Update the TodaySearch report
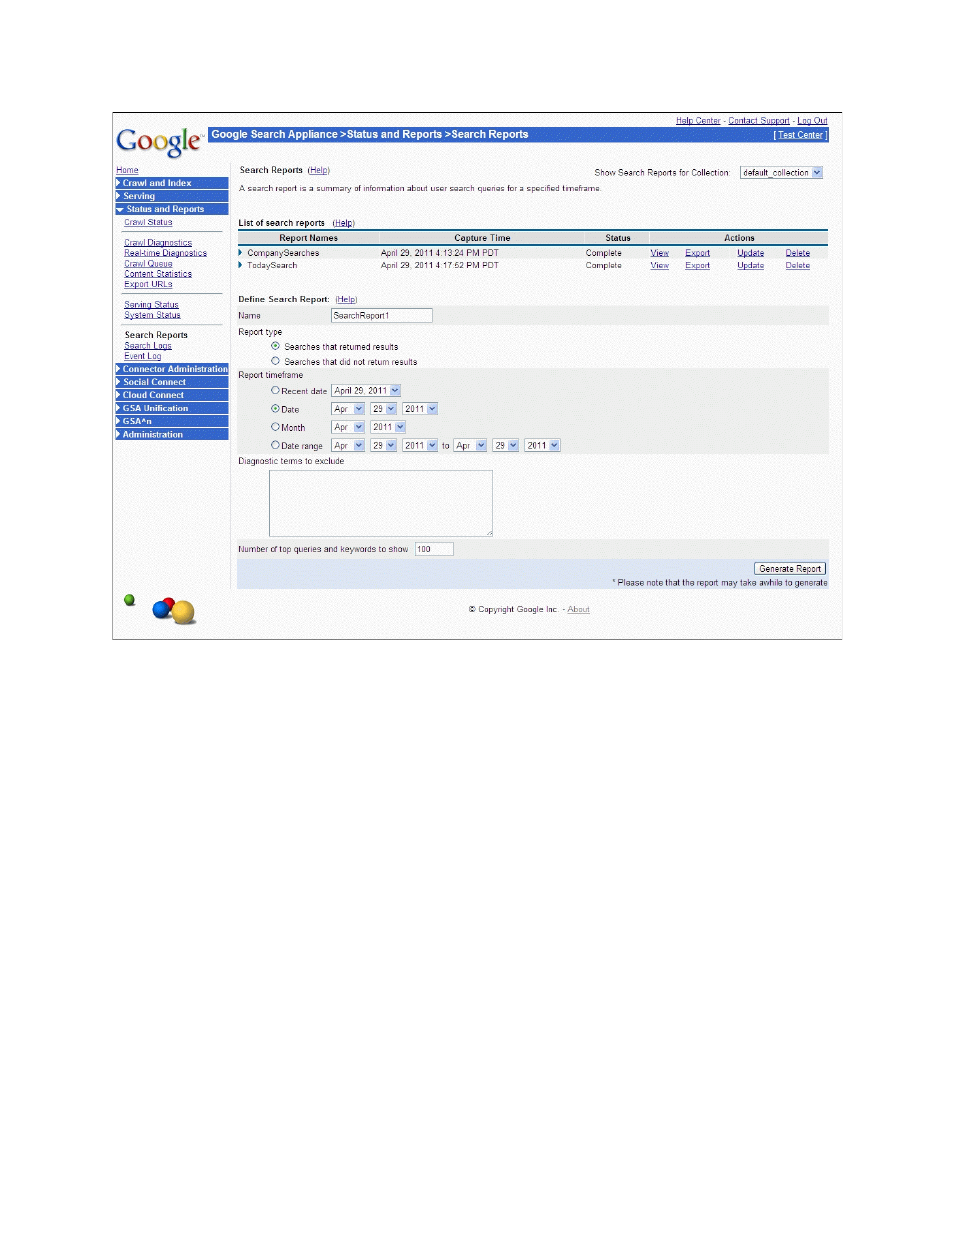Screen dimensions: 954x1235 click(750, 265)
